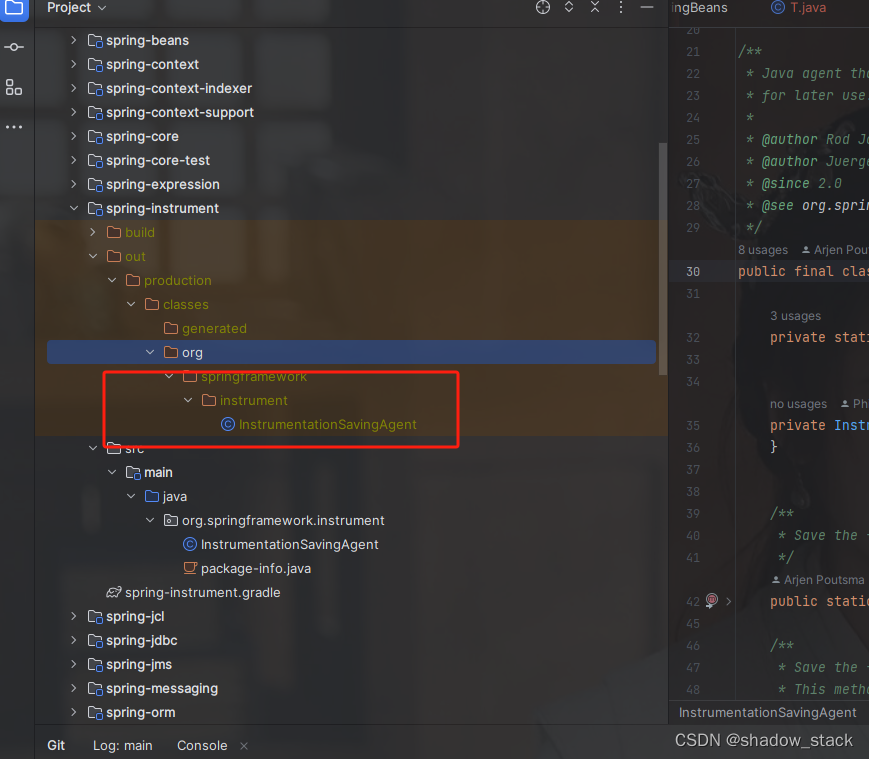The width and height of the screenshot is (869, 759).
Task: Show more tool windows ellipsis
Action: [14, 127]
